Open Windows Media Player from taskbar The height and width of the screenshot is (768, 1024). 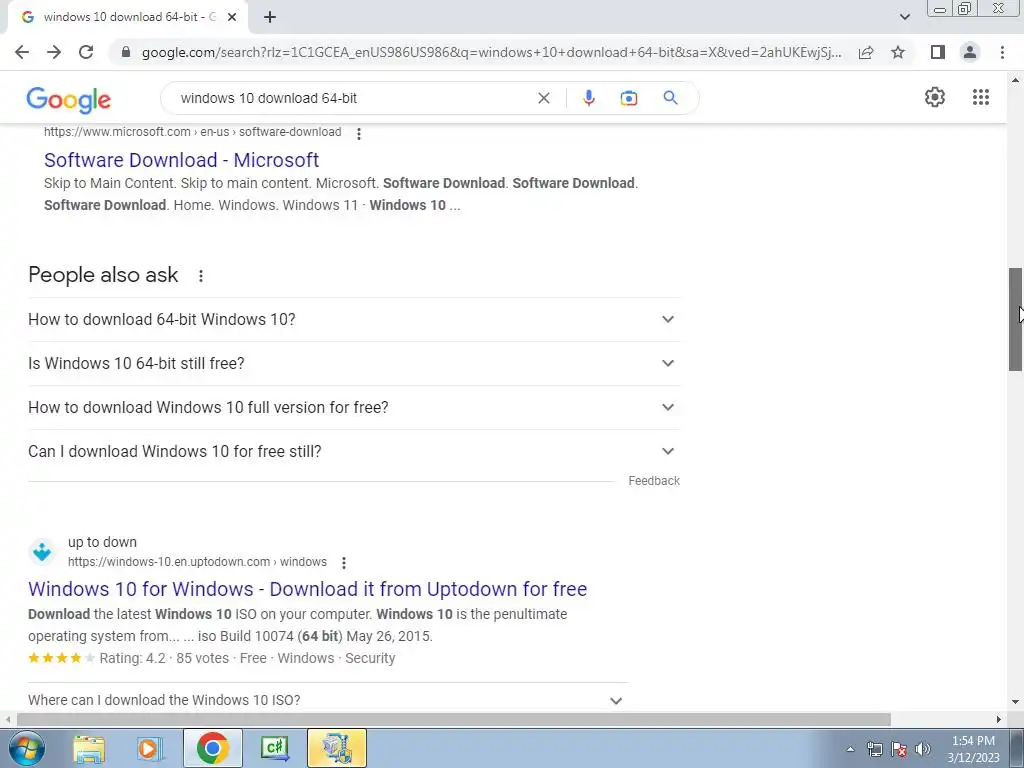tap(149, 748)
